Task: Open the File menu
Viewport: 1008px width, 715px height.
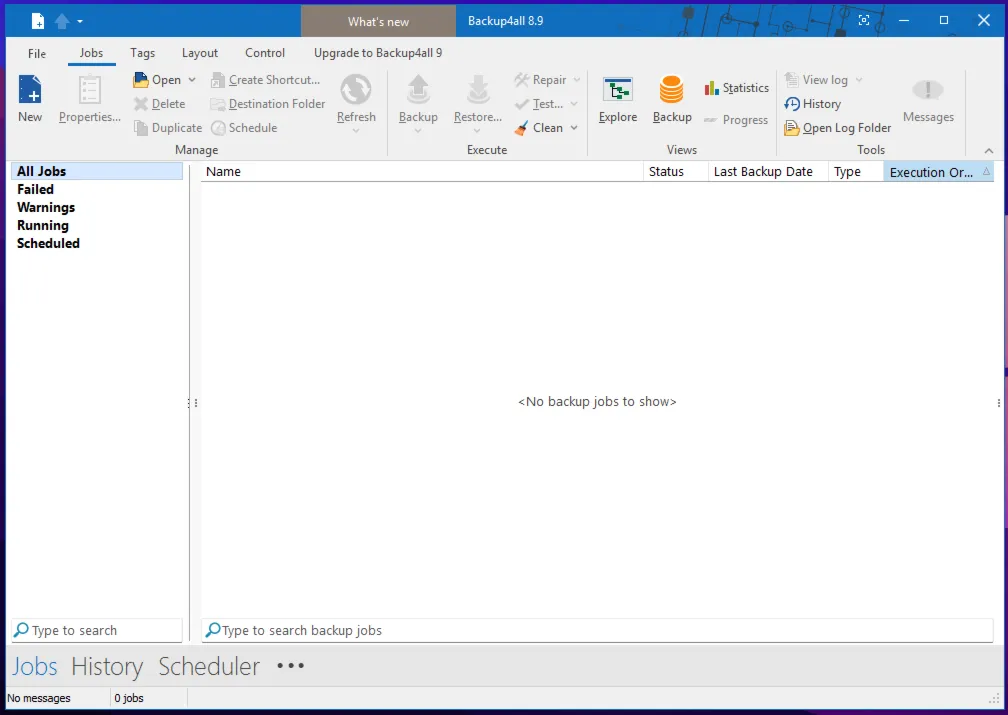Action: click(x=37, y=53)
